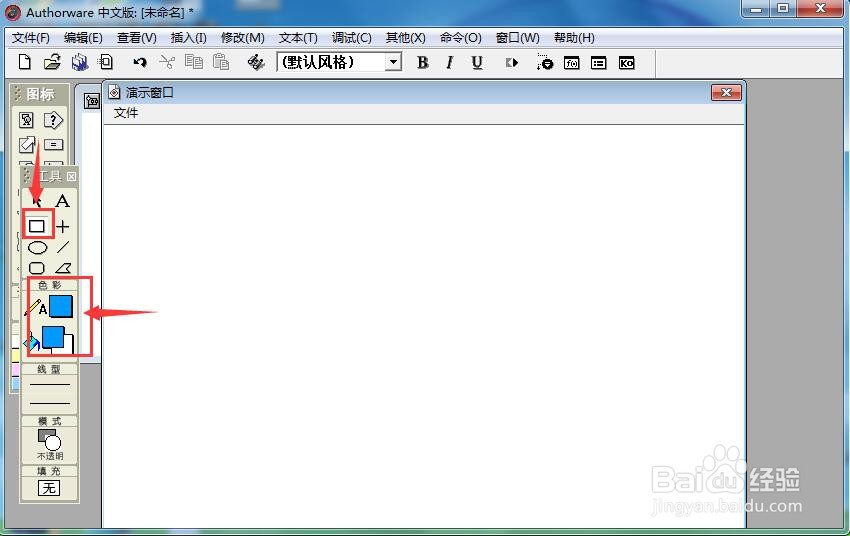The image size is (850, 536).
Task: Select the straight line plus tool
Action: coord(63,226)
